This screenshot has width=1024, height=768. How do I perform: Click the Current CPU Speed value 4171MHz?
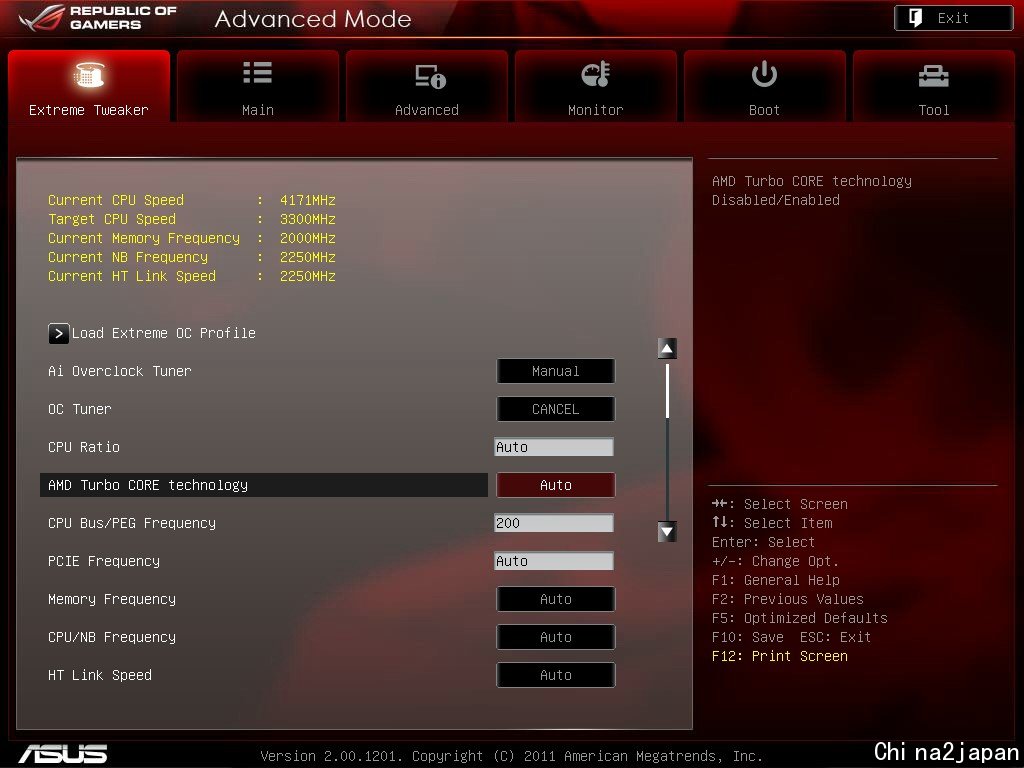308,200
